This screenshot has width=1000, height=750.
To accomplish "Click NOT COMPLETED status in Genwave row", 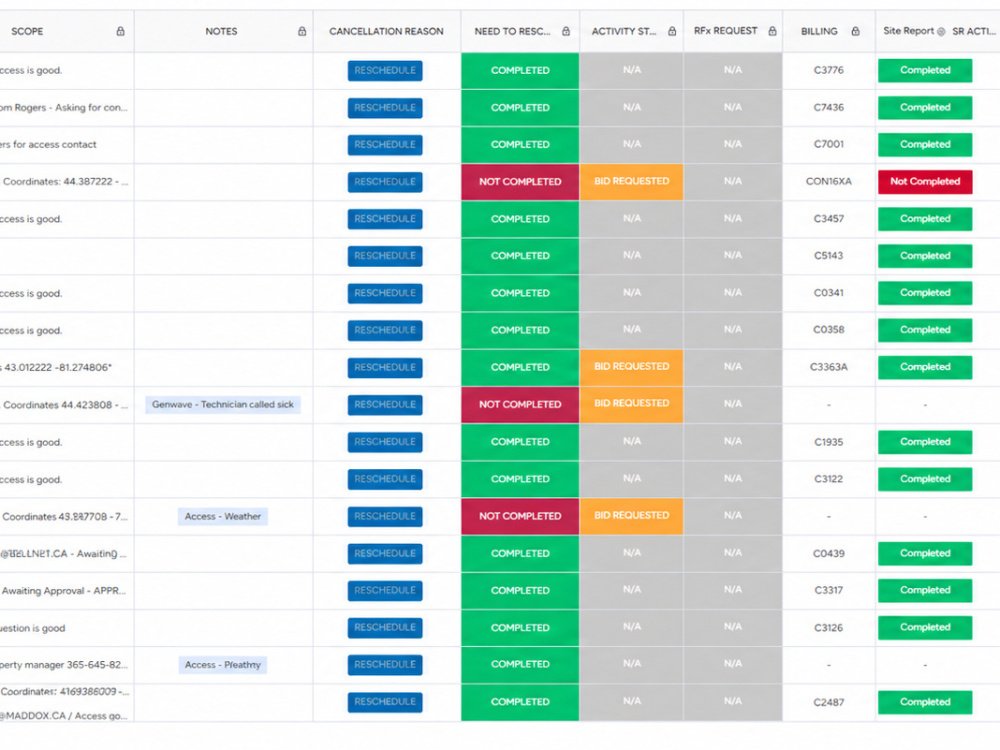I will click(520, 404).
